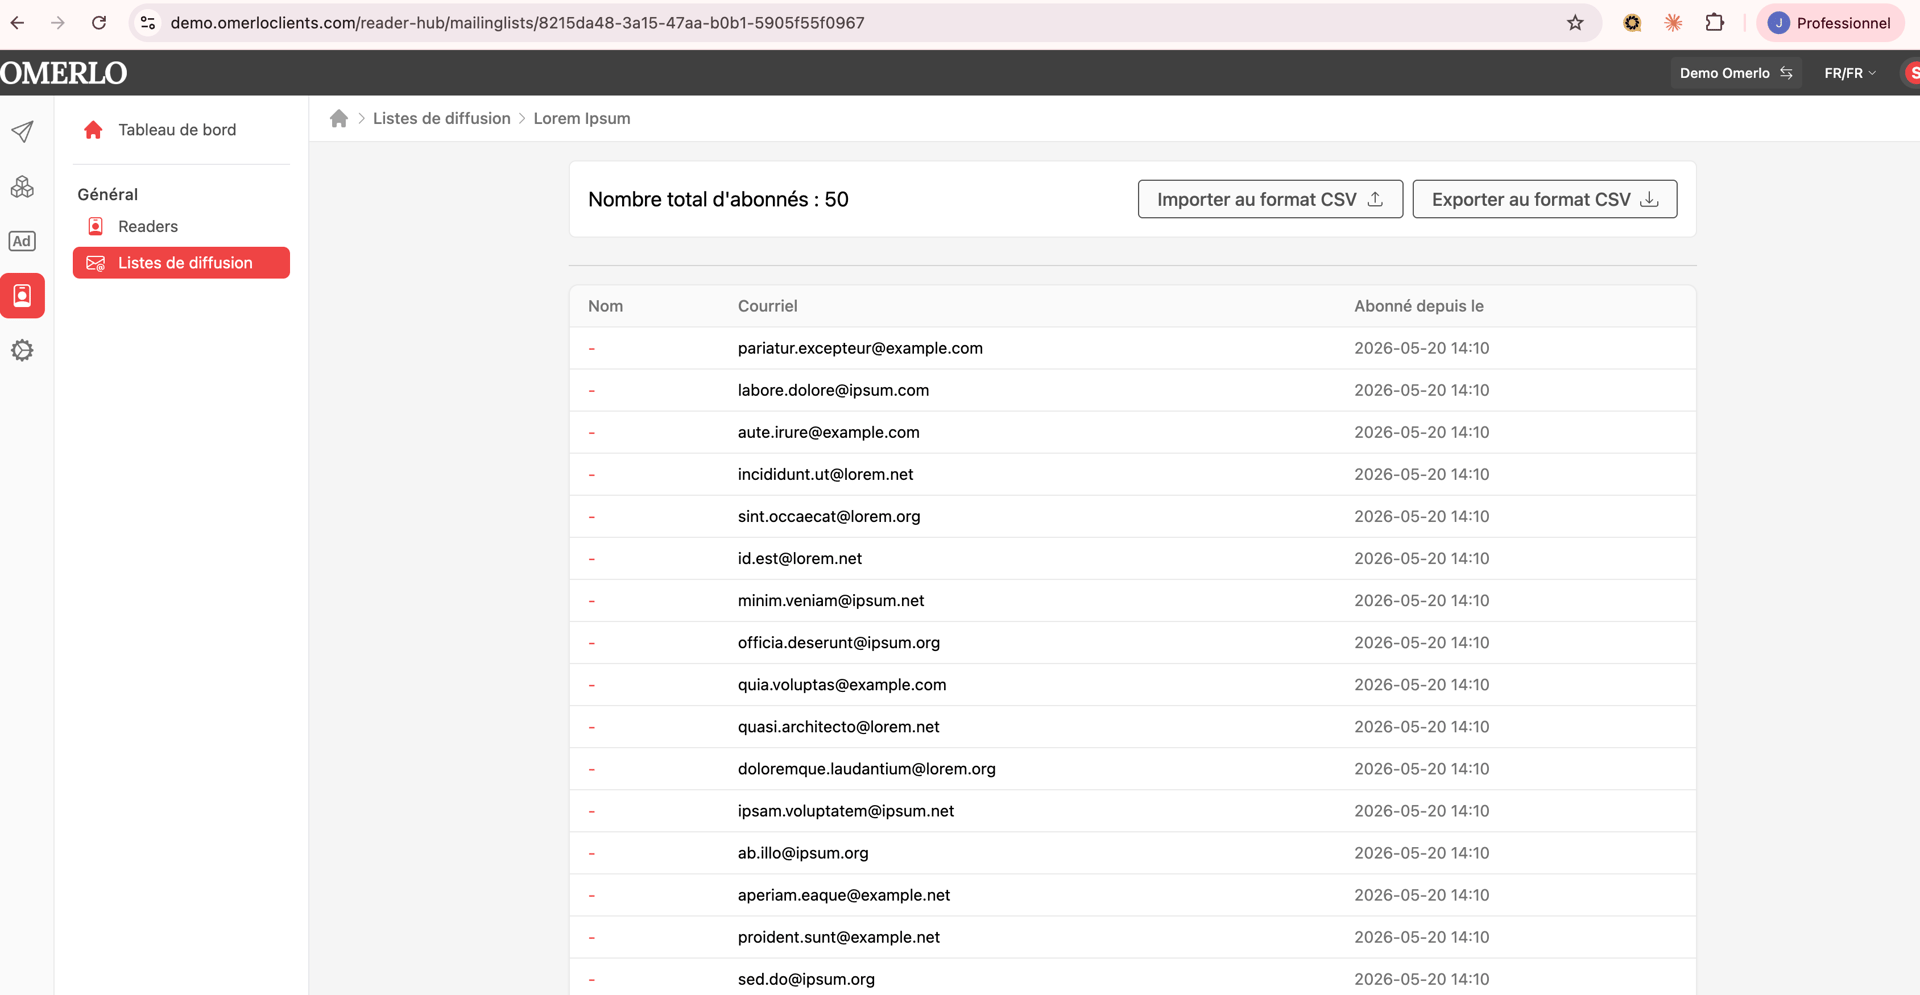This screenshot has width=1920, height=995.
Task: Select ipsam.voluptatem@ipsum.net email
Action: pyautogui.click(x=845, y=810)
